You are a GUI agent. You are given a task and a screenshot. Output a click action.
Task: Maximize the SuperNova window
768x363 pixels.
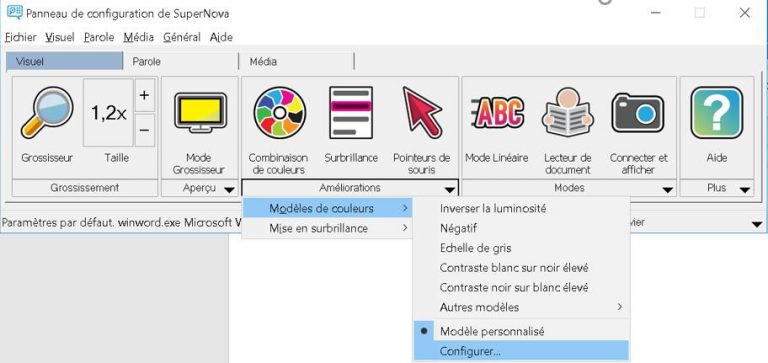[699, 13]
